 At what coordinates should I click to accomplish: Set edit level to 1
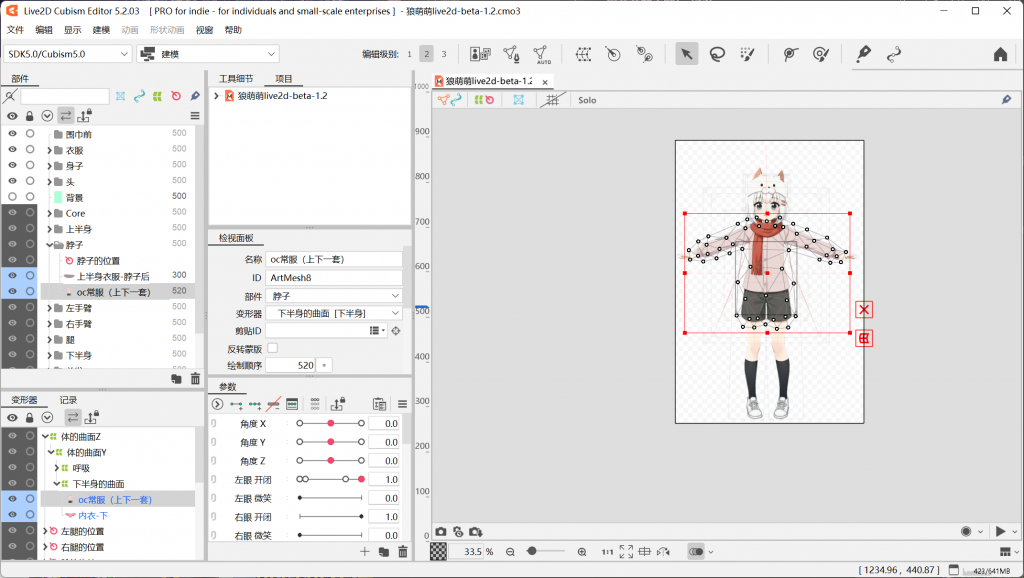click(409, 54)
